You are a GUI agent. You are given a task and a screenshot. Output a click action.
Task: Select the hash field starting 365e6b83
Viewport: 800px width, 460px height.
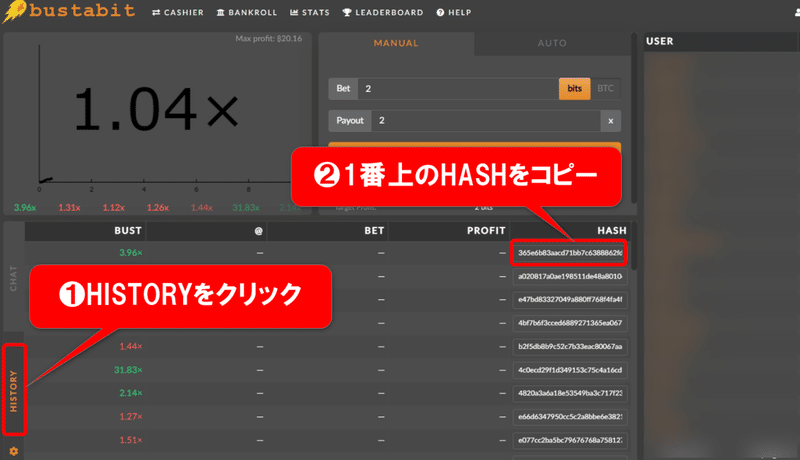[x=569, y=253]
